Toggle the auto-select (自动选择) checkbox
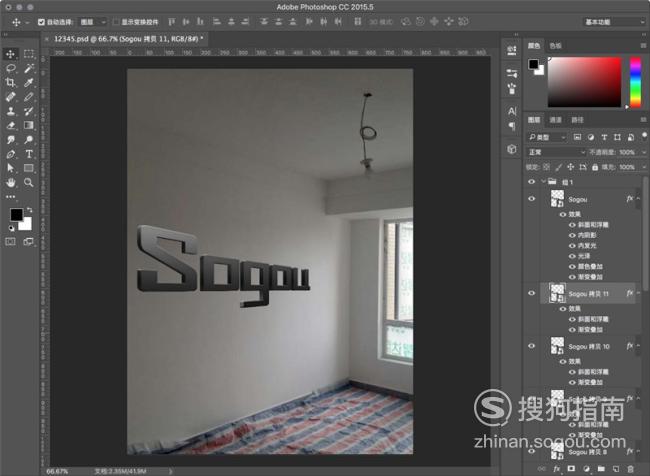650x476 pixels. point(41,22)
